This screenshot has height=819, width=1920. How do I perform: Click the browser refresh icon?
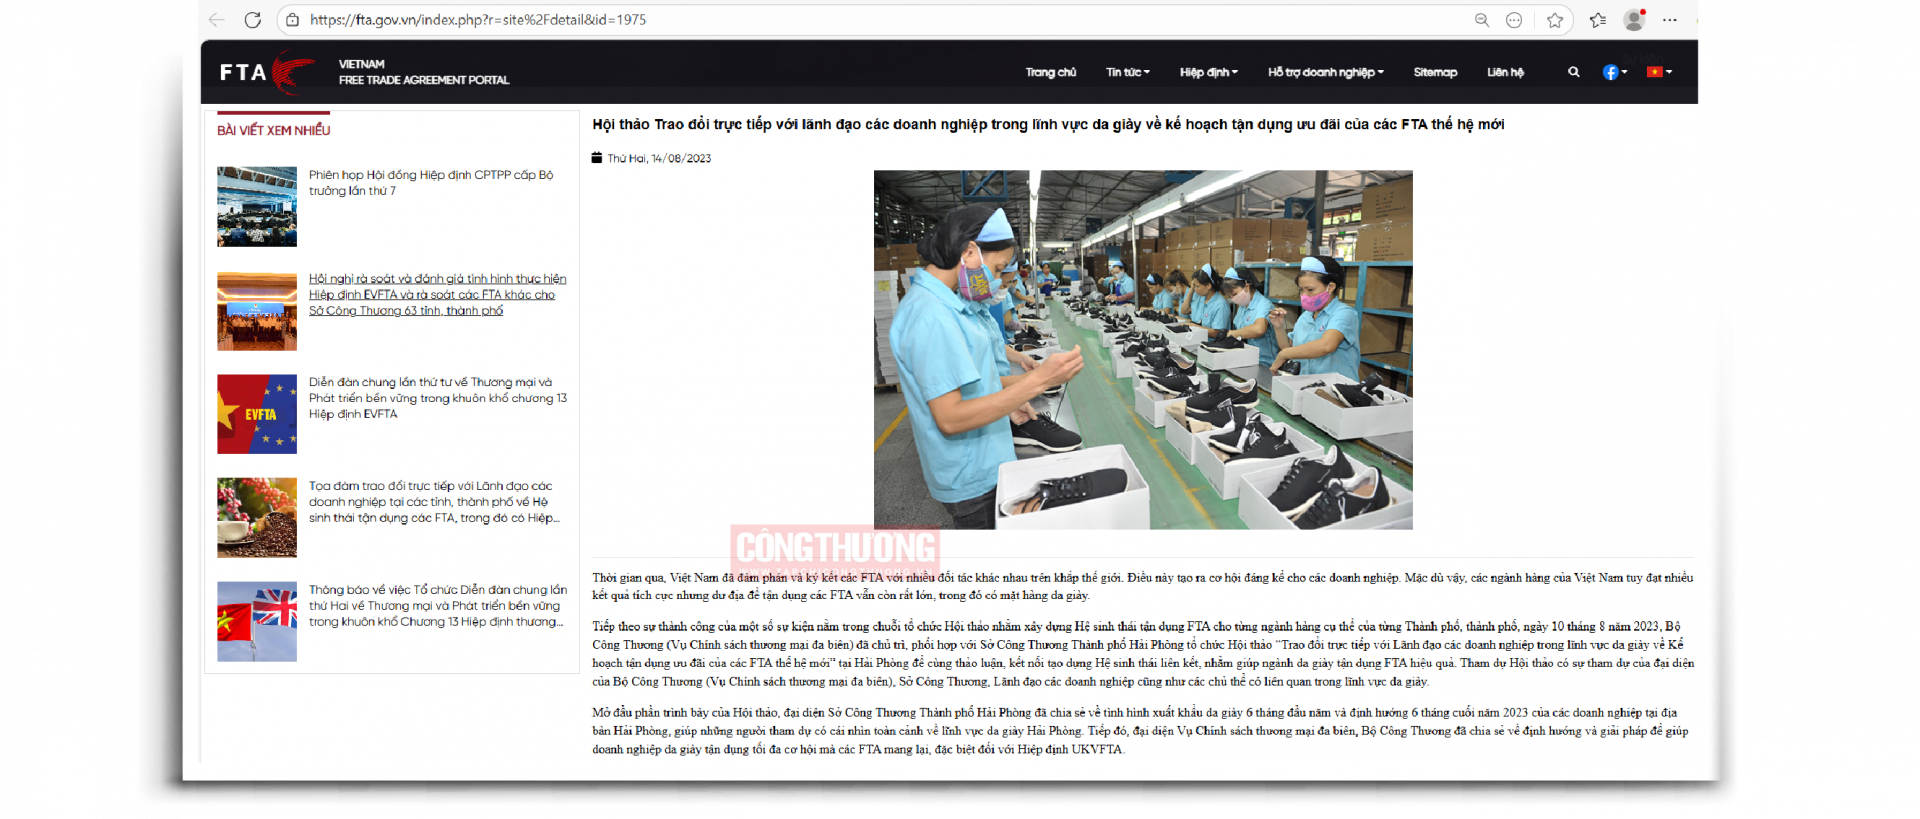(253, 20)
